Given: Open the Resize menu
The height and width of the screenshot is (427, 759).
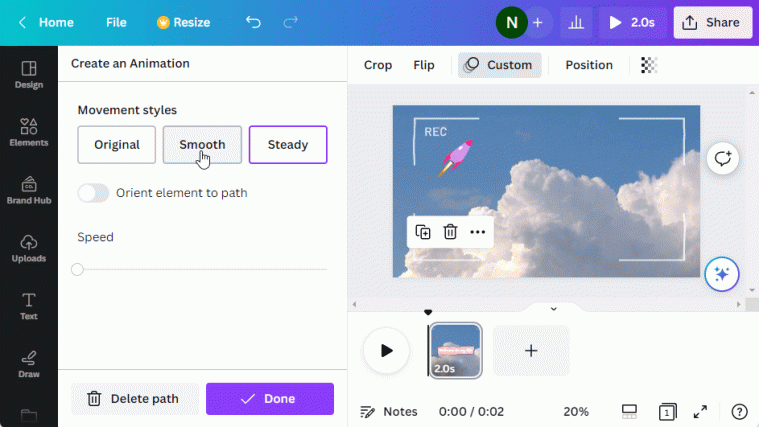Looking at the screenshot, I should coord(183,22).
